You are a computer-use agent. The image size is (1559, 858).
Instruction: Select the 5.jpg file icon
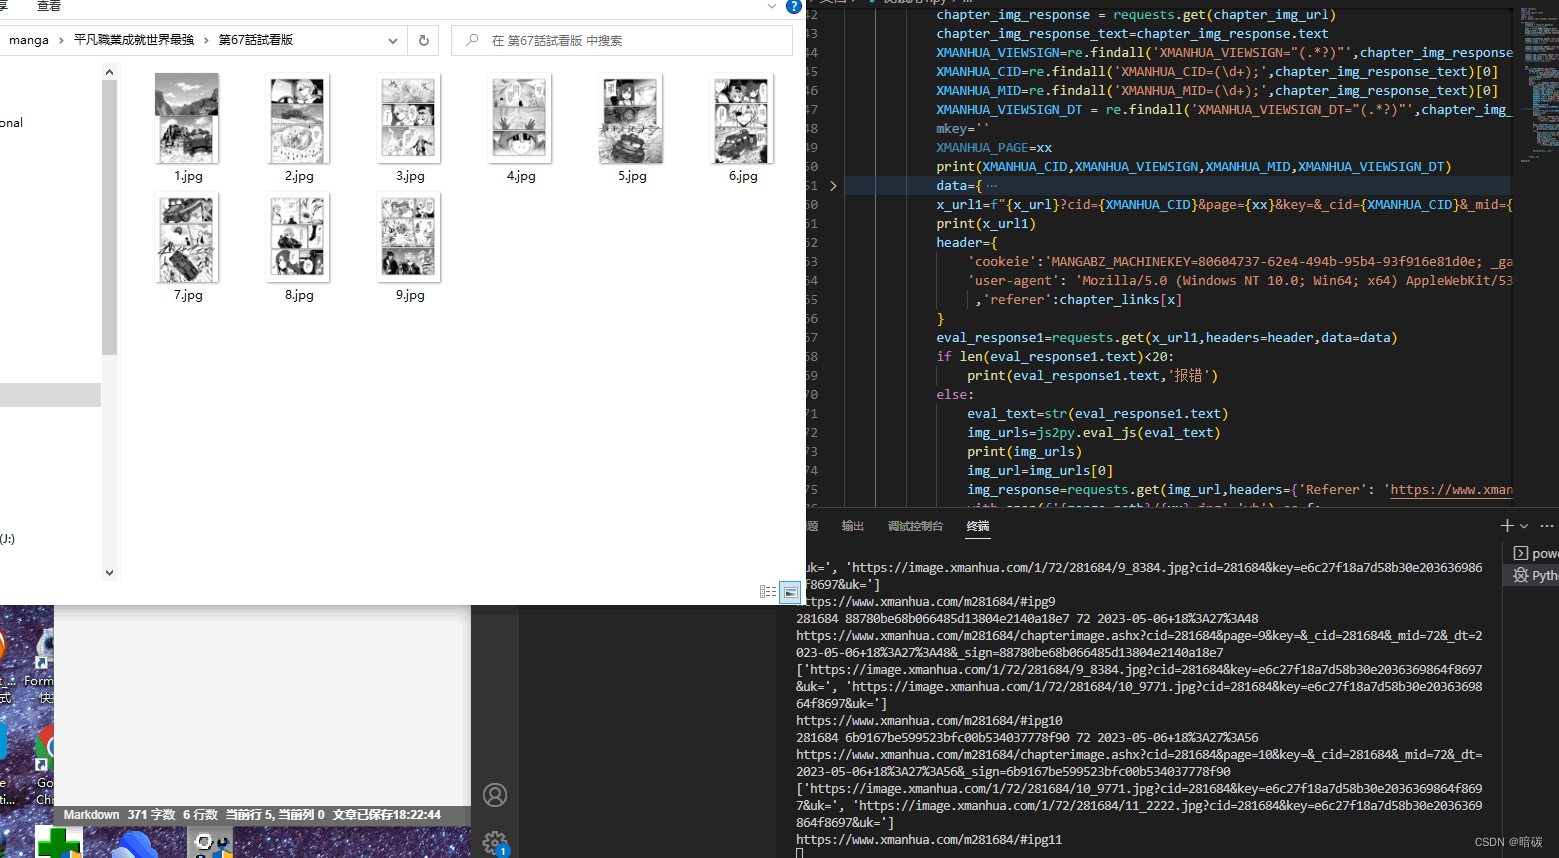click(x=631, y=119)
